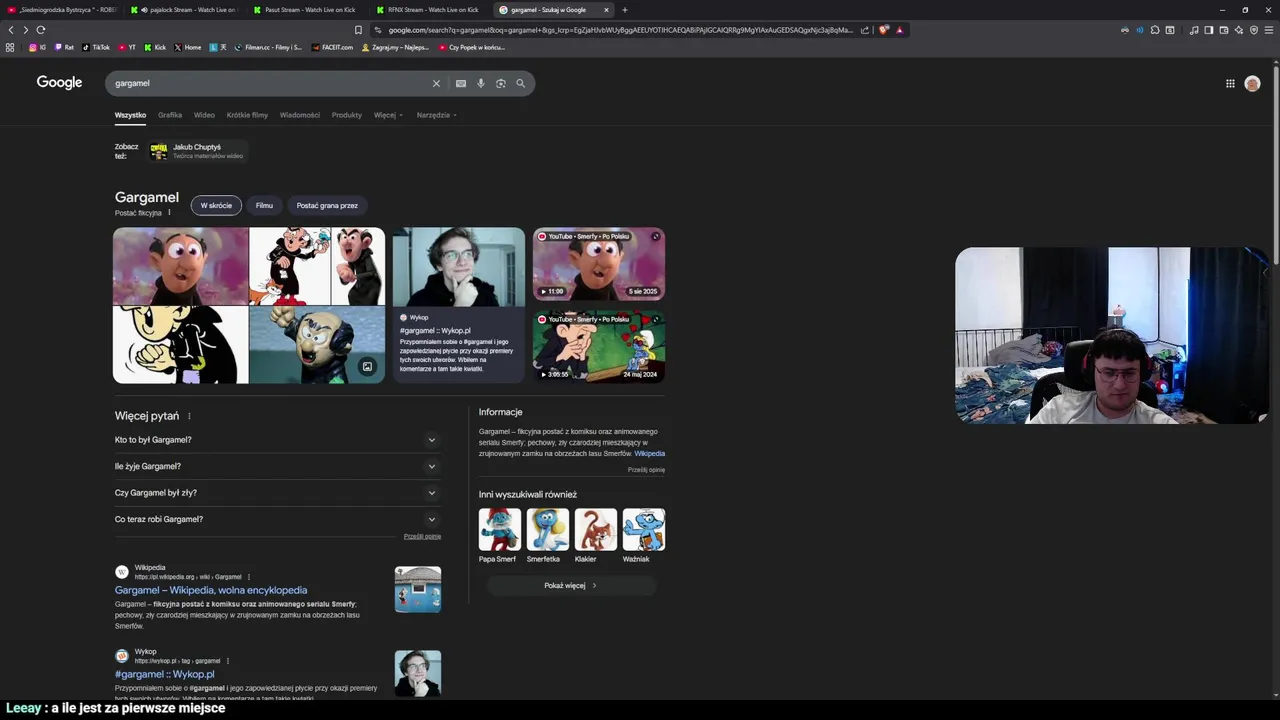1280x720 pixels.
Task: Open the Brave Wallet icon
Action: pos(1224,30)
